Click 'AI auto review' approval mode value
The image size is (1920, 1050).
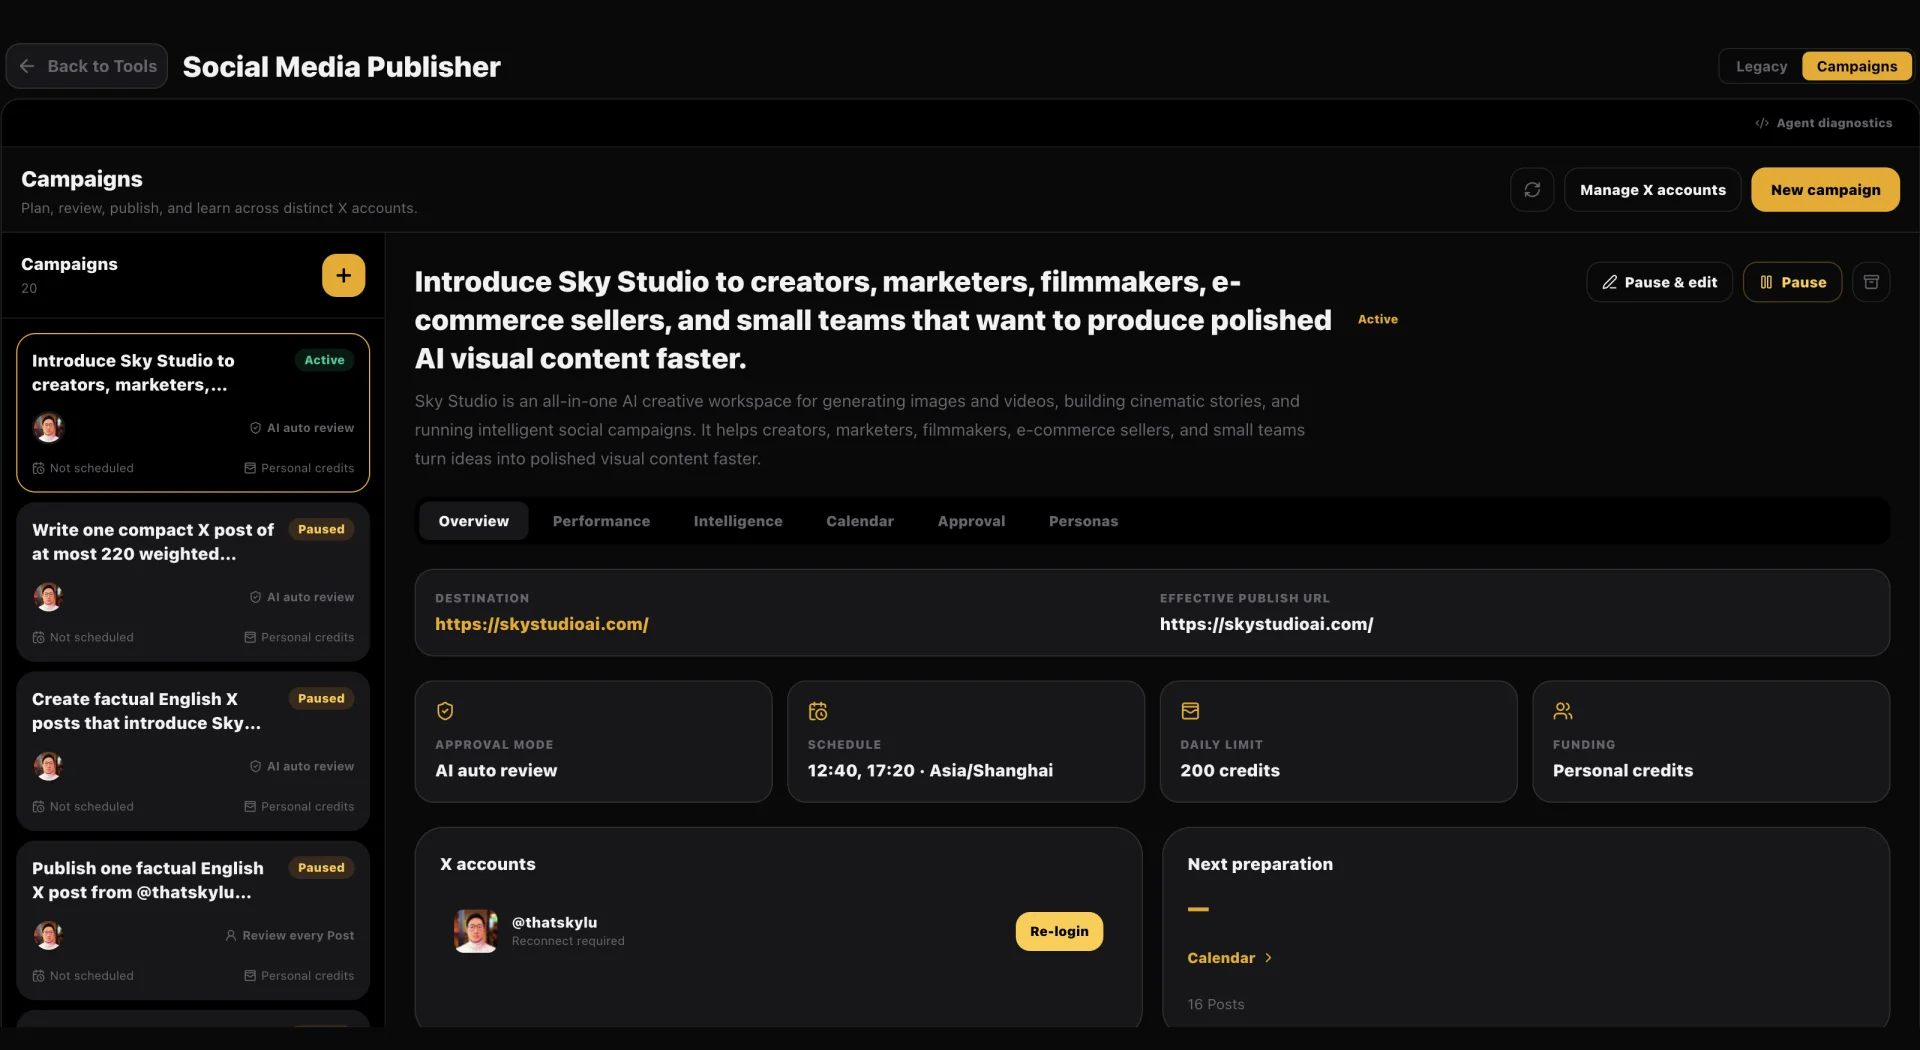coord(496,771)
